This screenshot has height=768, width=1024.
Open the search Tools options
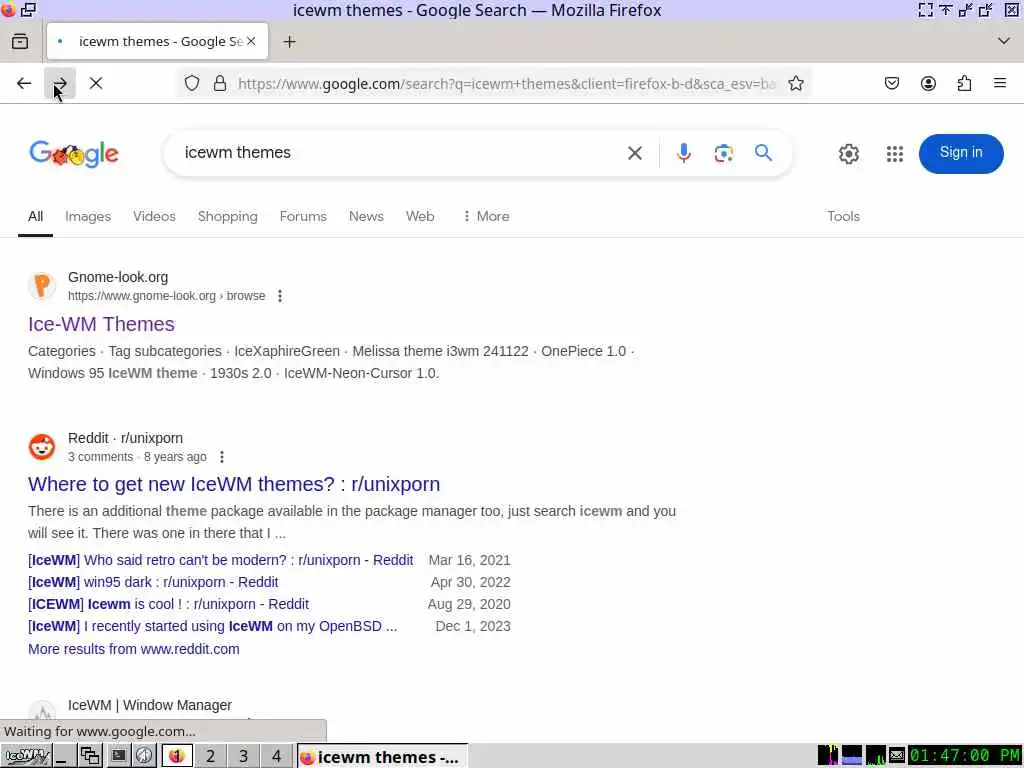coord(843,216)
